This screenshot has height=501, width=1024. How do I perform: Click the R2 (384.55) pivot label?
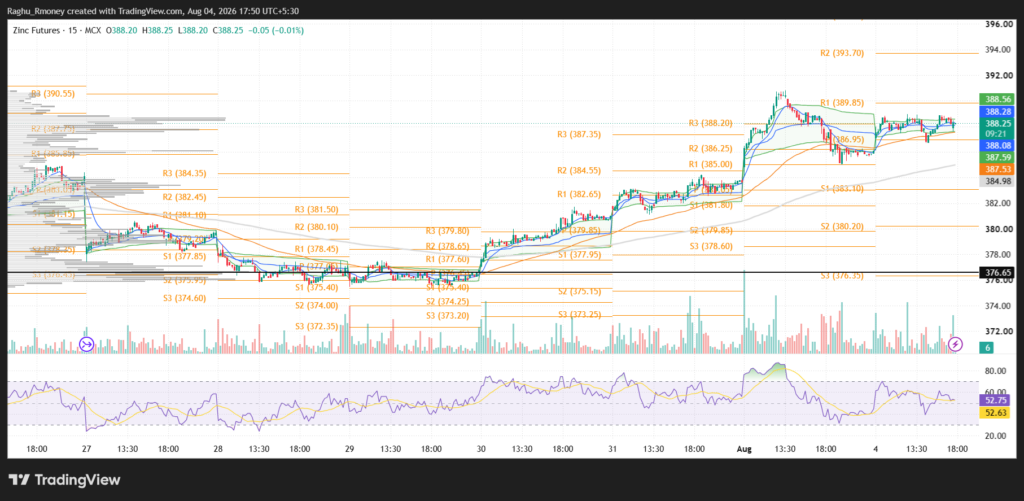tap(579, 170)
